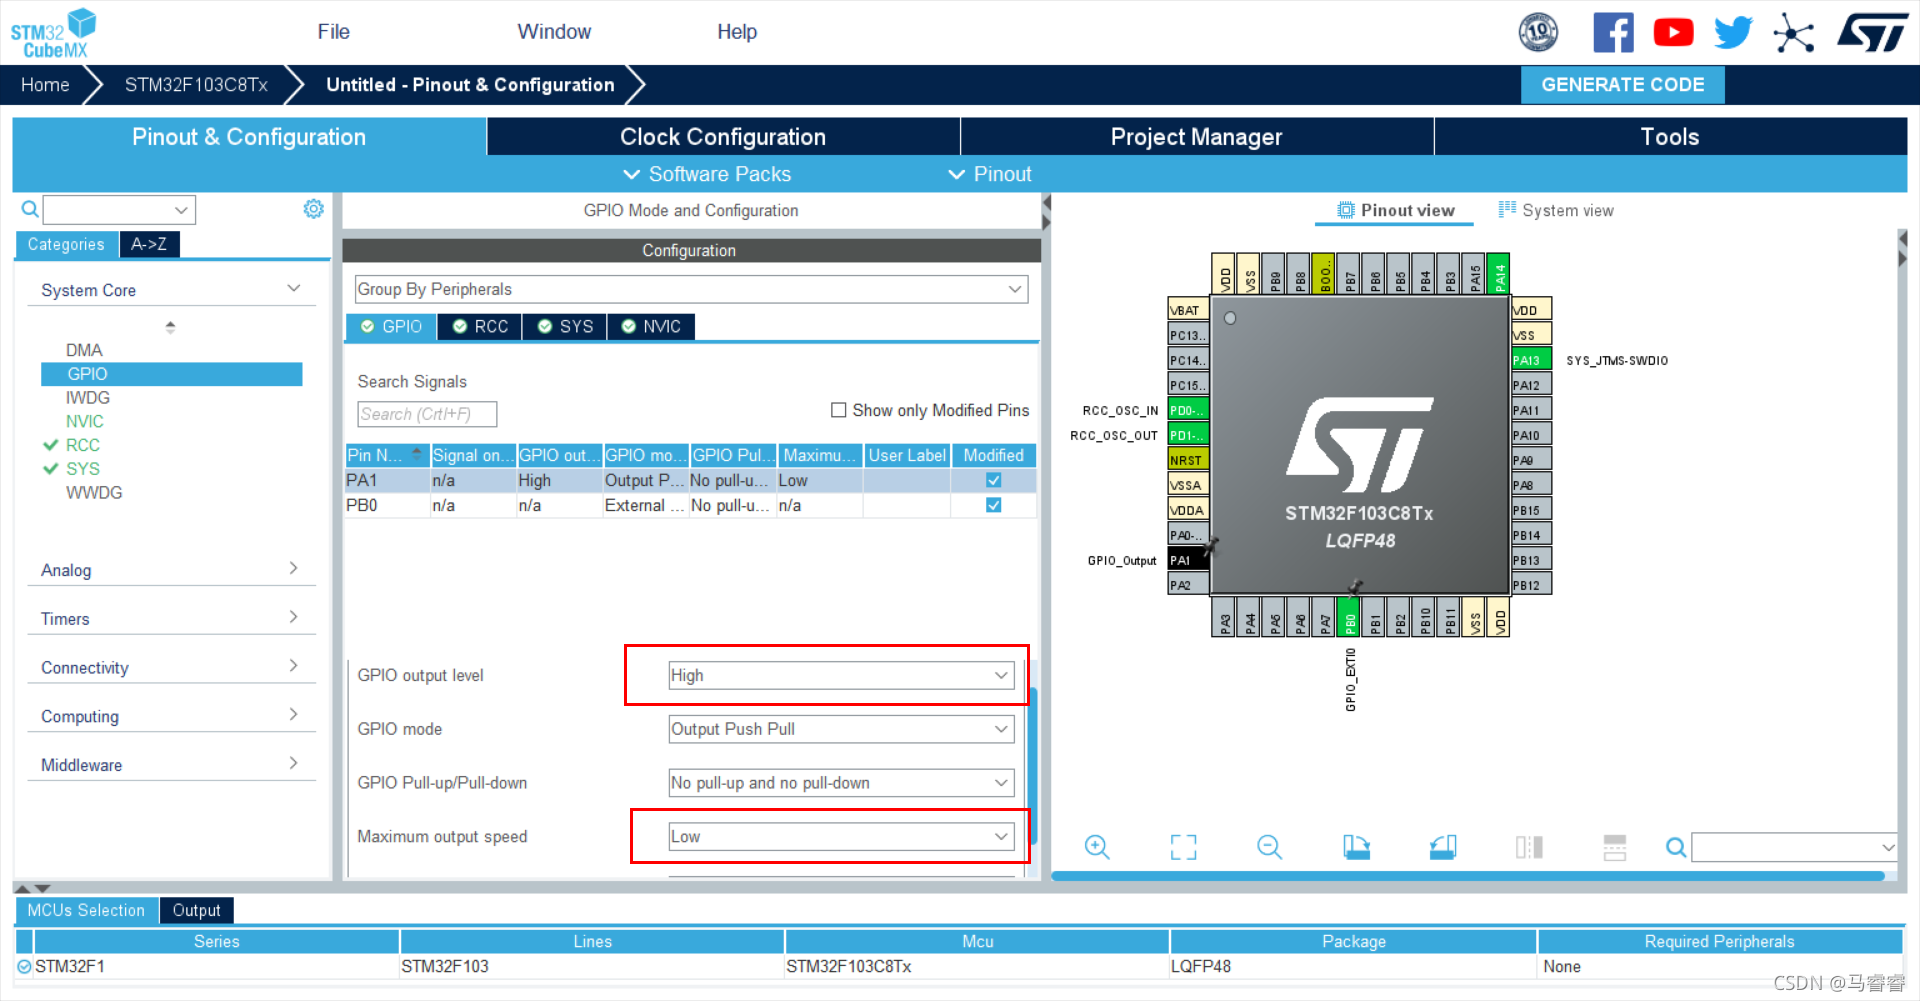Switch to the RCC configuration tab
The height and width of the screenshot is (1001, 1920).
point(480,327)
